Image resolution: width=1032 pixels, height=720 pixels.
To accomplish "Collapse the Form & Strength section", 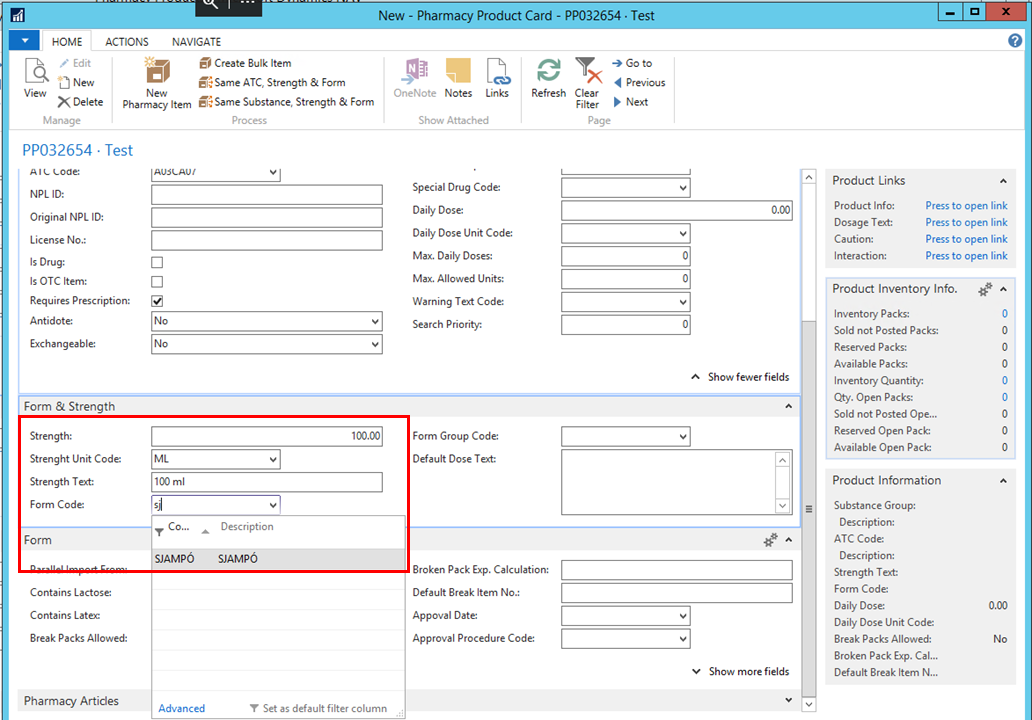I will pos(789,407).
